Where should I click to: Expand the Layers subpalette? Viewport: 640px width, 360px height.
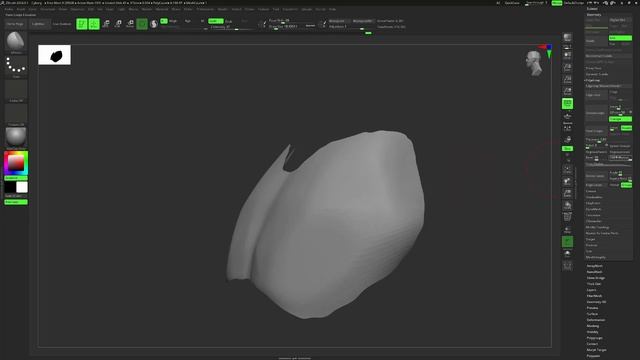[592, 290]
